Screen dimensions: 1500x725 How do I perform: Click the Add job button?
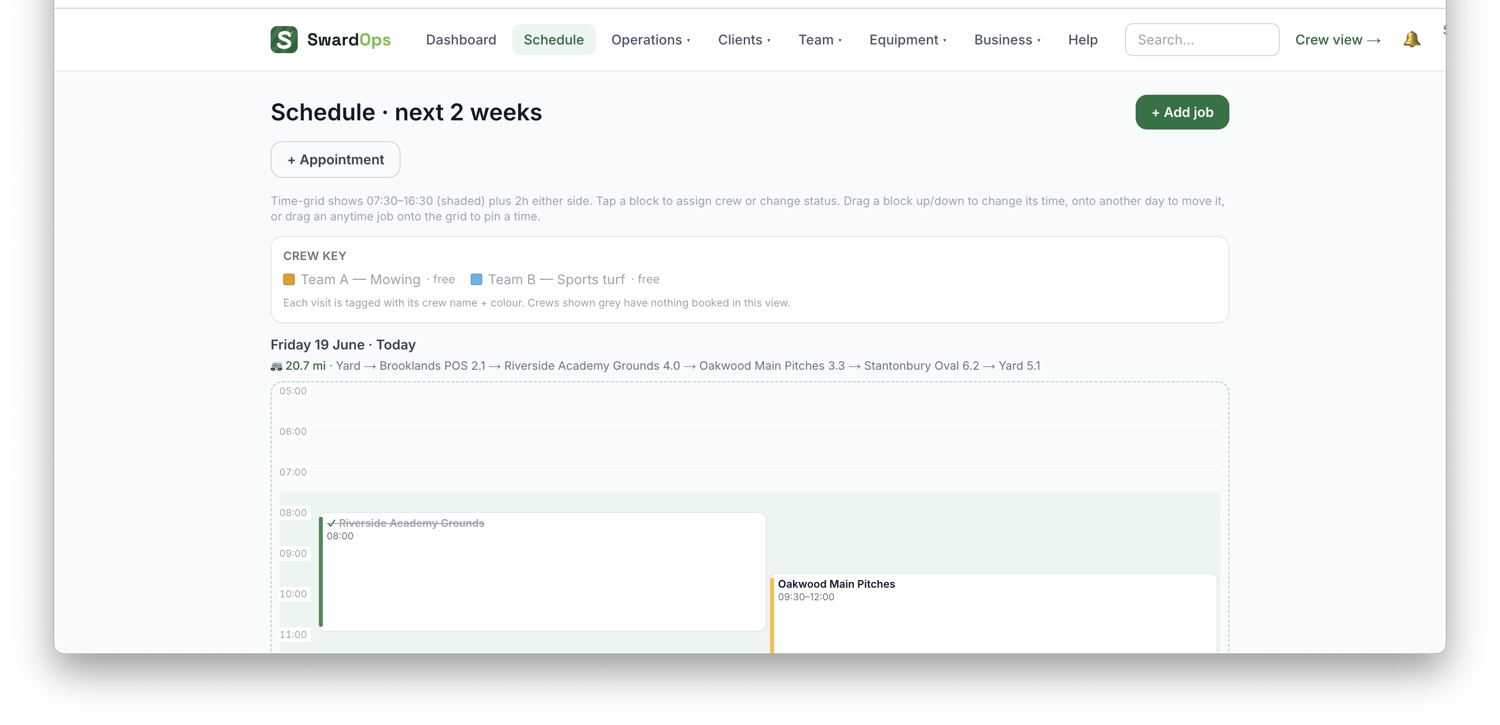click(x=1182, y=112)
